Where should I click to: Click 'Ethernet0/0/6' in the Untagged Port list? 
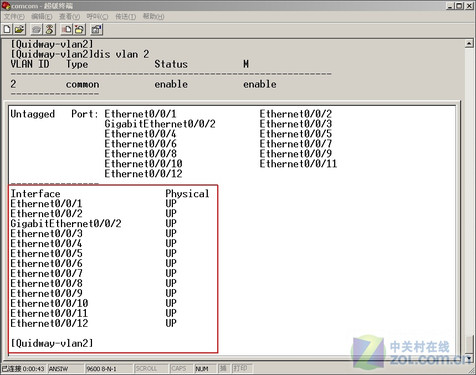pyautogui.click(x=140, y=144)
